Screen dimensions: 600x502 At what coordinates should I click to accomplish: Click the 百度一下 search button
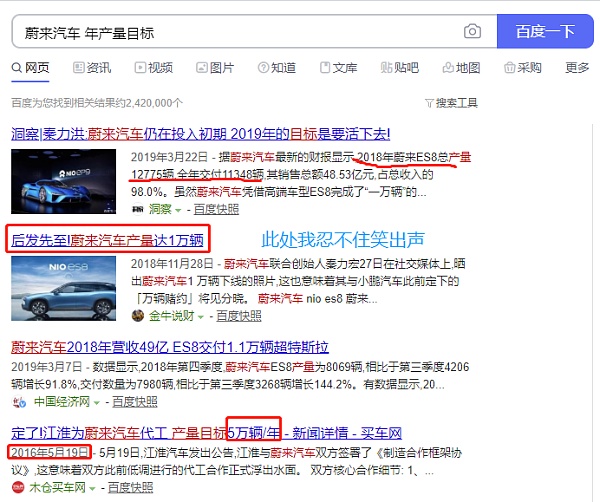tap(545, 31)
